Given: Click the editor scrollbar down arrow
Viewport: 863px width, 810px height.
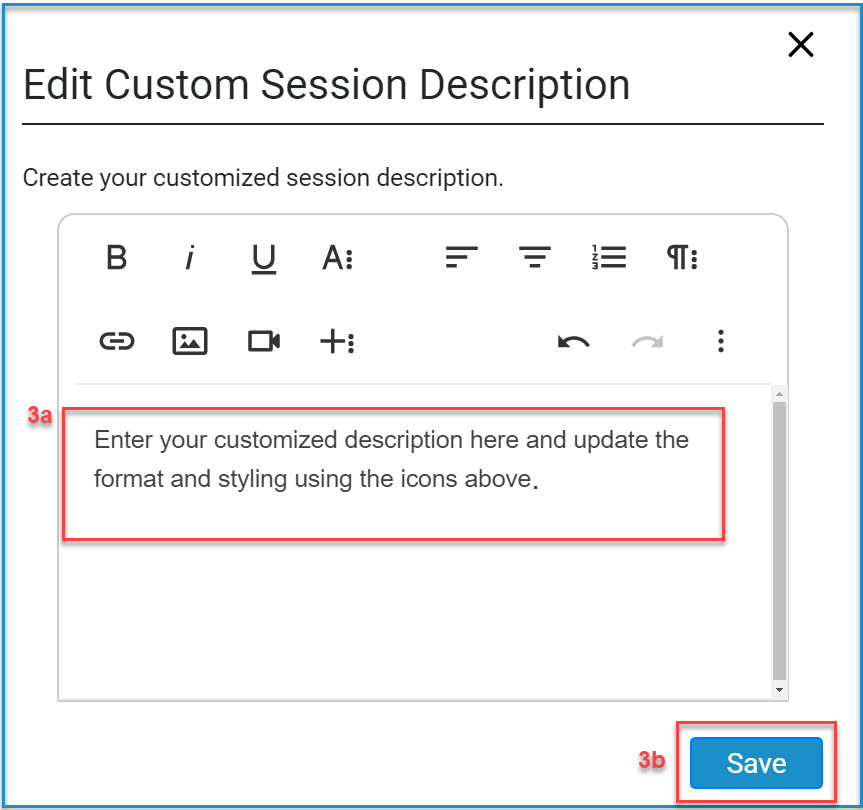Looking at the screenshot, I should point(779,689).
